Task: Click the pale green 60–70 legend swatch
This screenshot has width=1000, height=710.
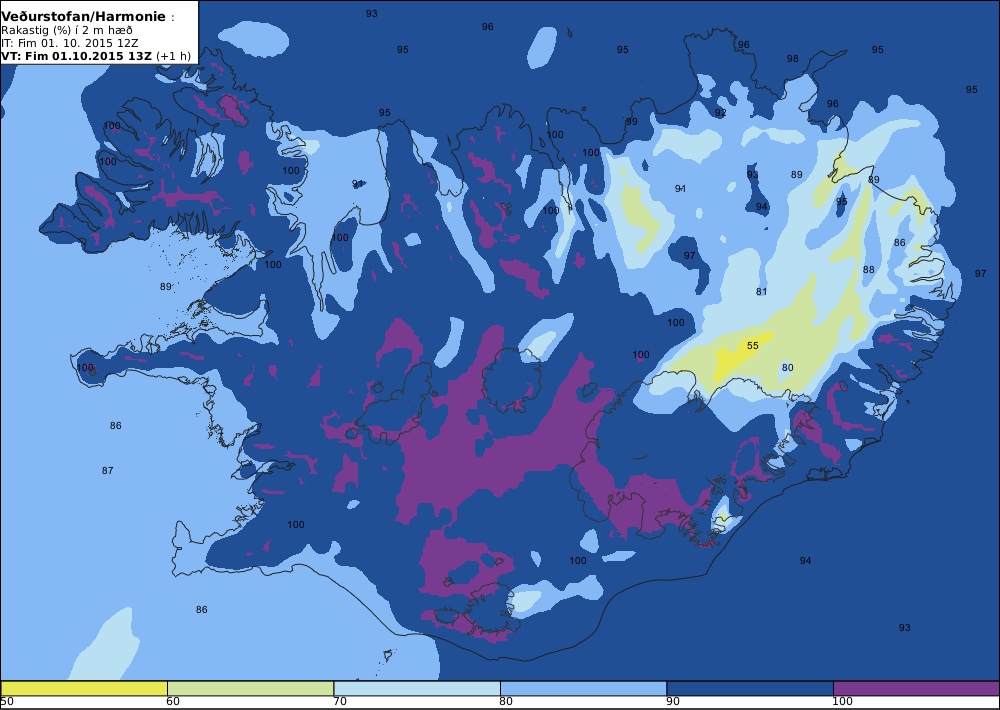Action: point(251,688)
